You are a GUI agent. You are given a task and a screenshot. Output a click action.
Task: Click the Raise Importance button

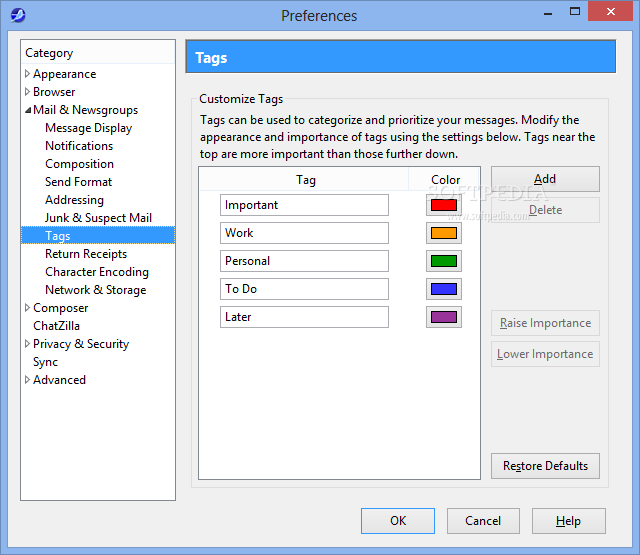point(545,323)
